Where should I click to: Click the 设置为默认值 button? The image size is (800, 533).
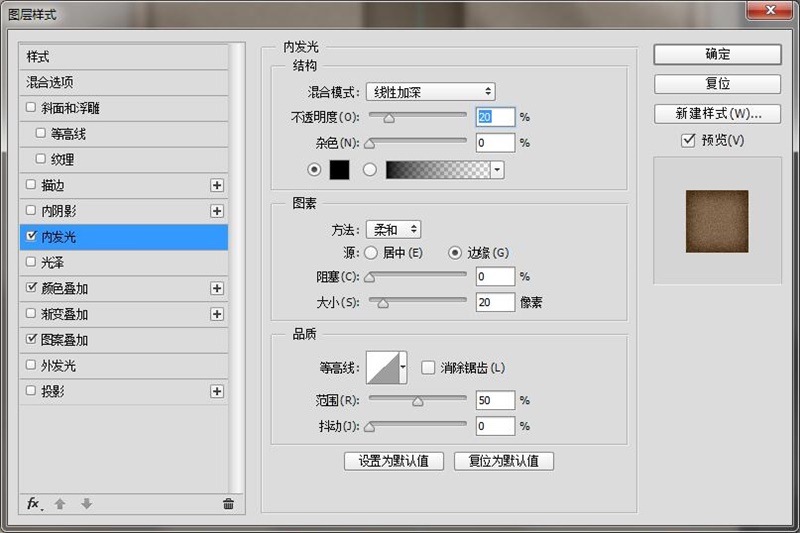393,461
